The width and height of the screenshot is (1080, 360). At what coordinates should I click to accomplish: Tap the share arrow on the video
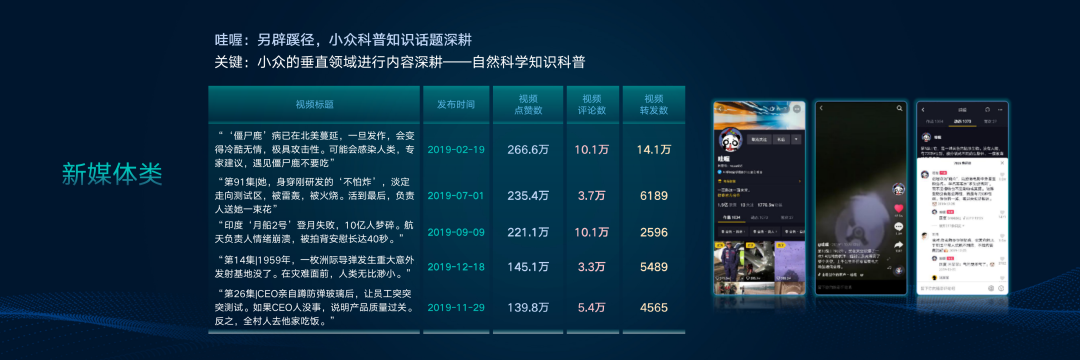click(x=899, y=244)
